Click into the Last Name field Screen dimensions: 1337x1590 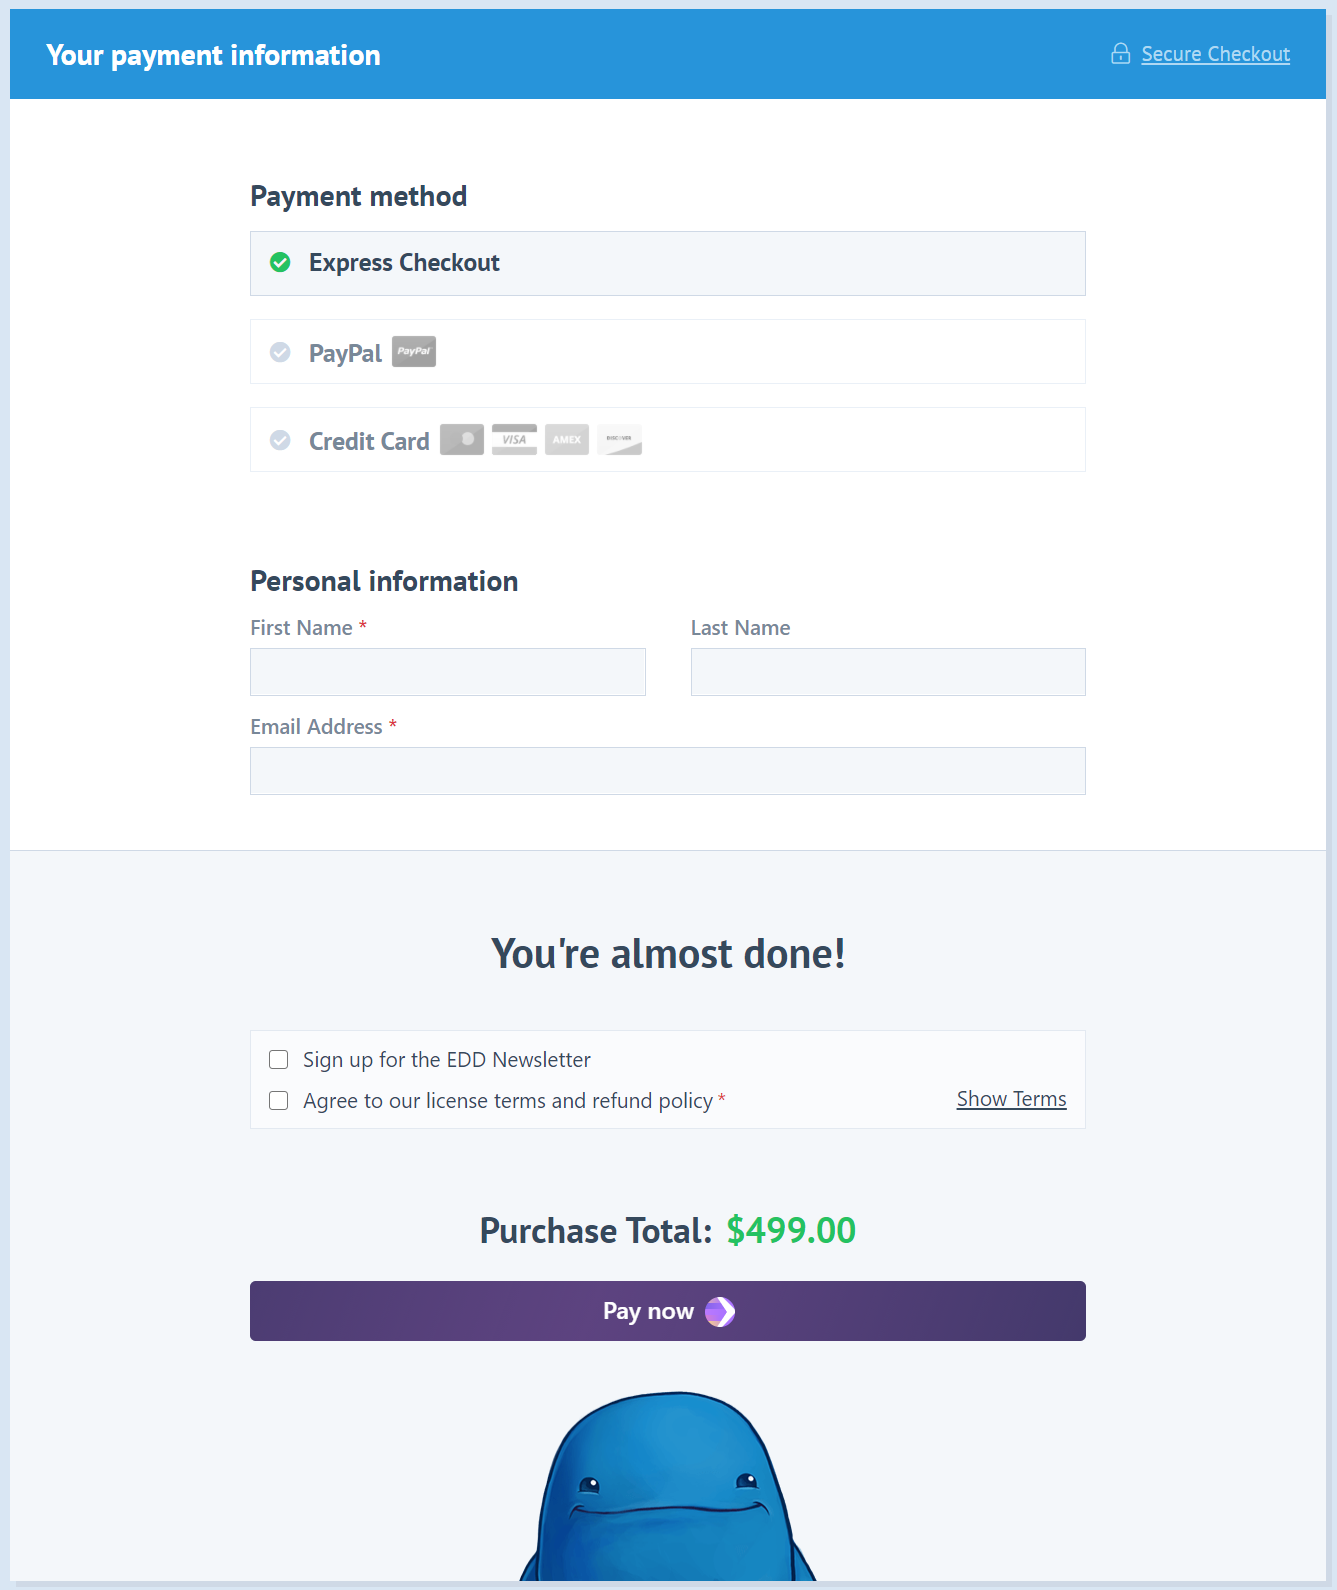(x=888, y=672)
